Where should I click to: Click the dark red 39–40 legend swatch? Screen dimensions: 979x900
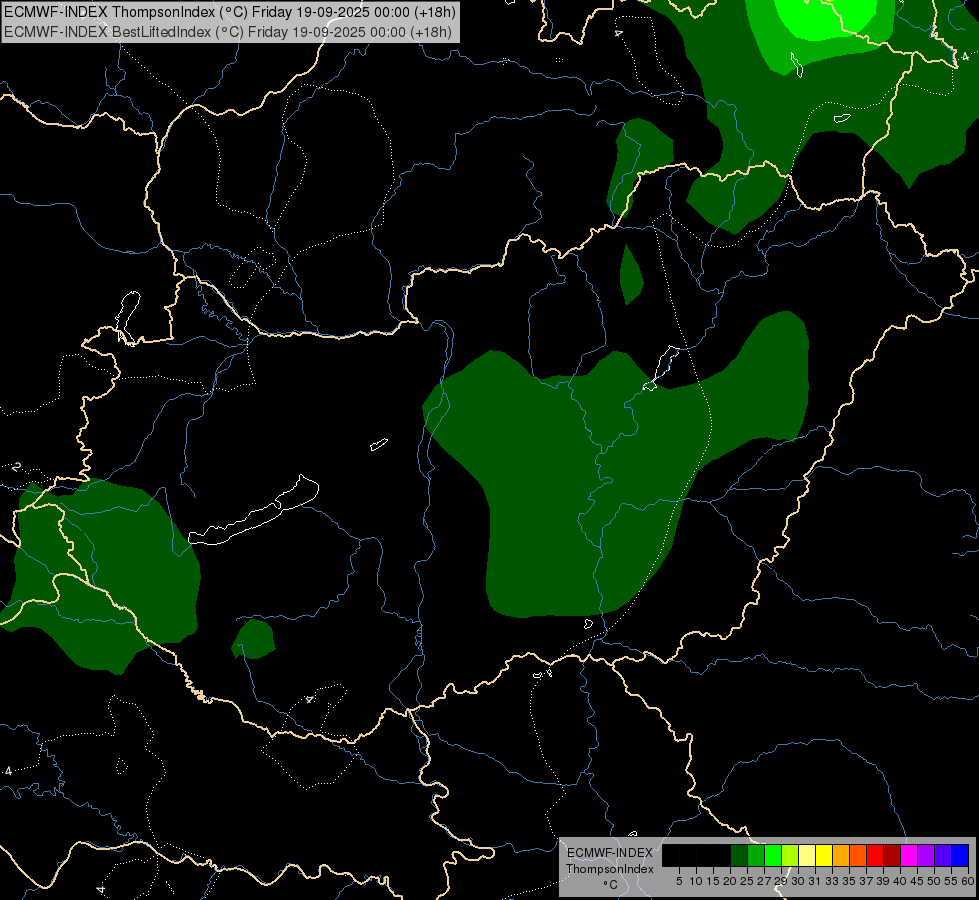tap(892, 855)
